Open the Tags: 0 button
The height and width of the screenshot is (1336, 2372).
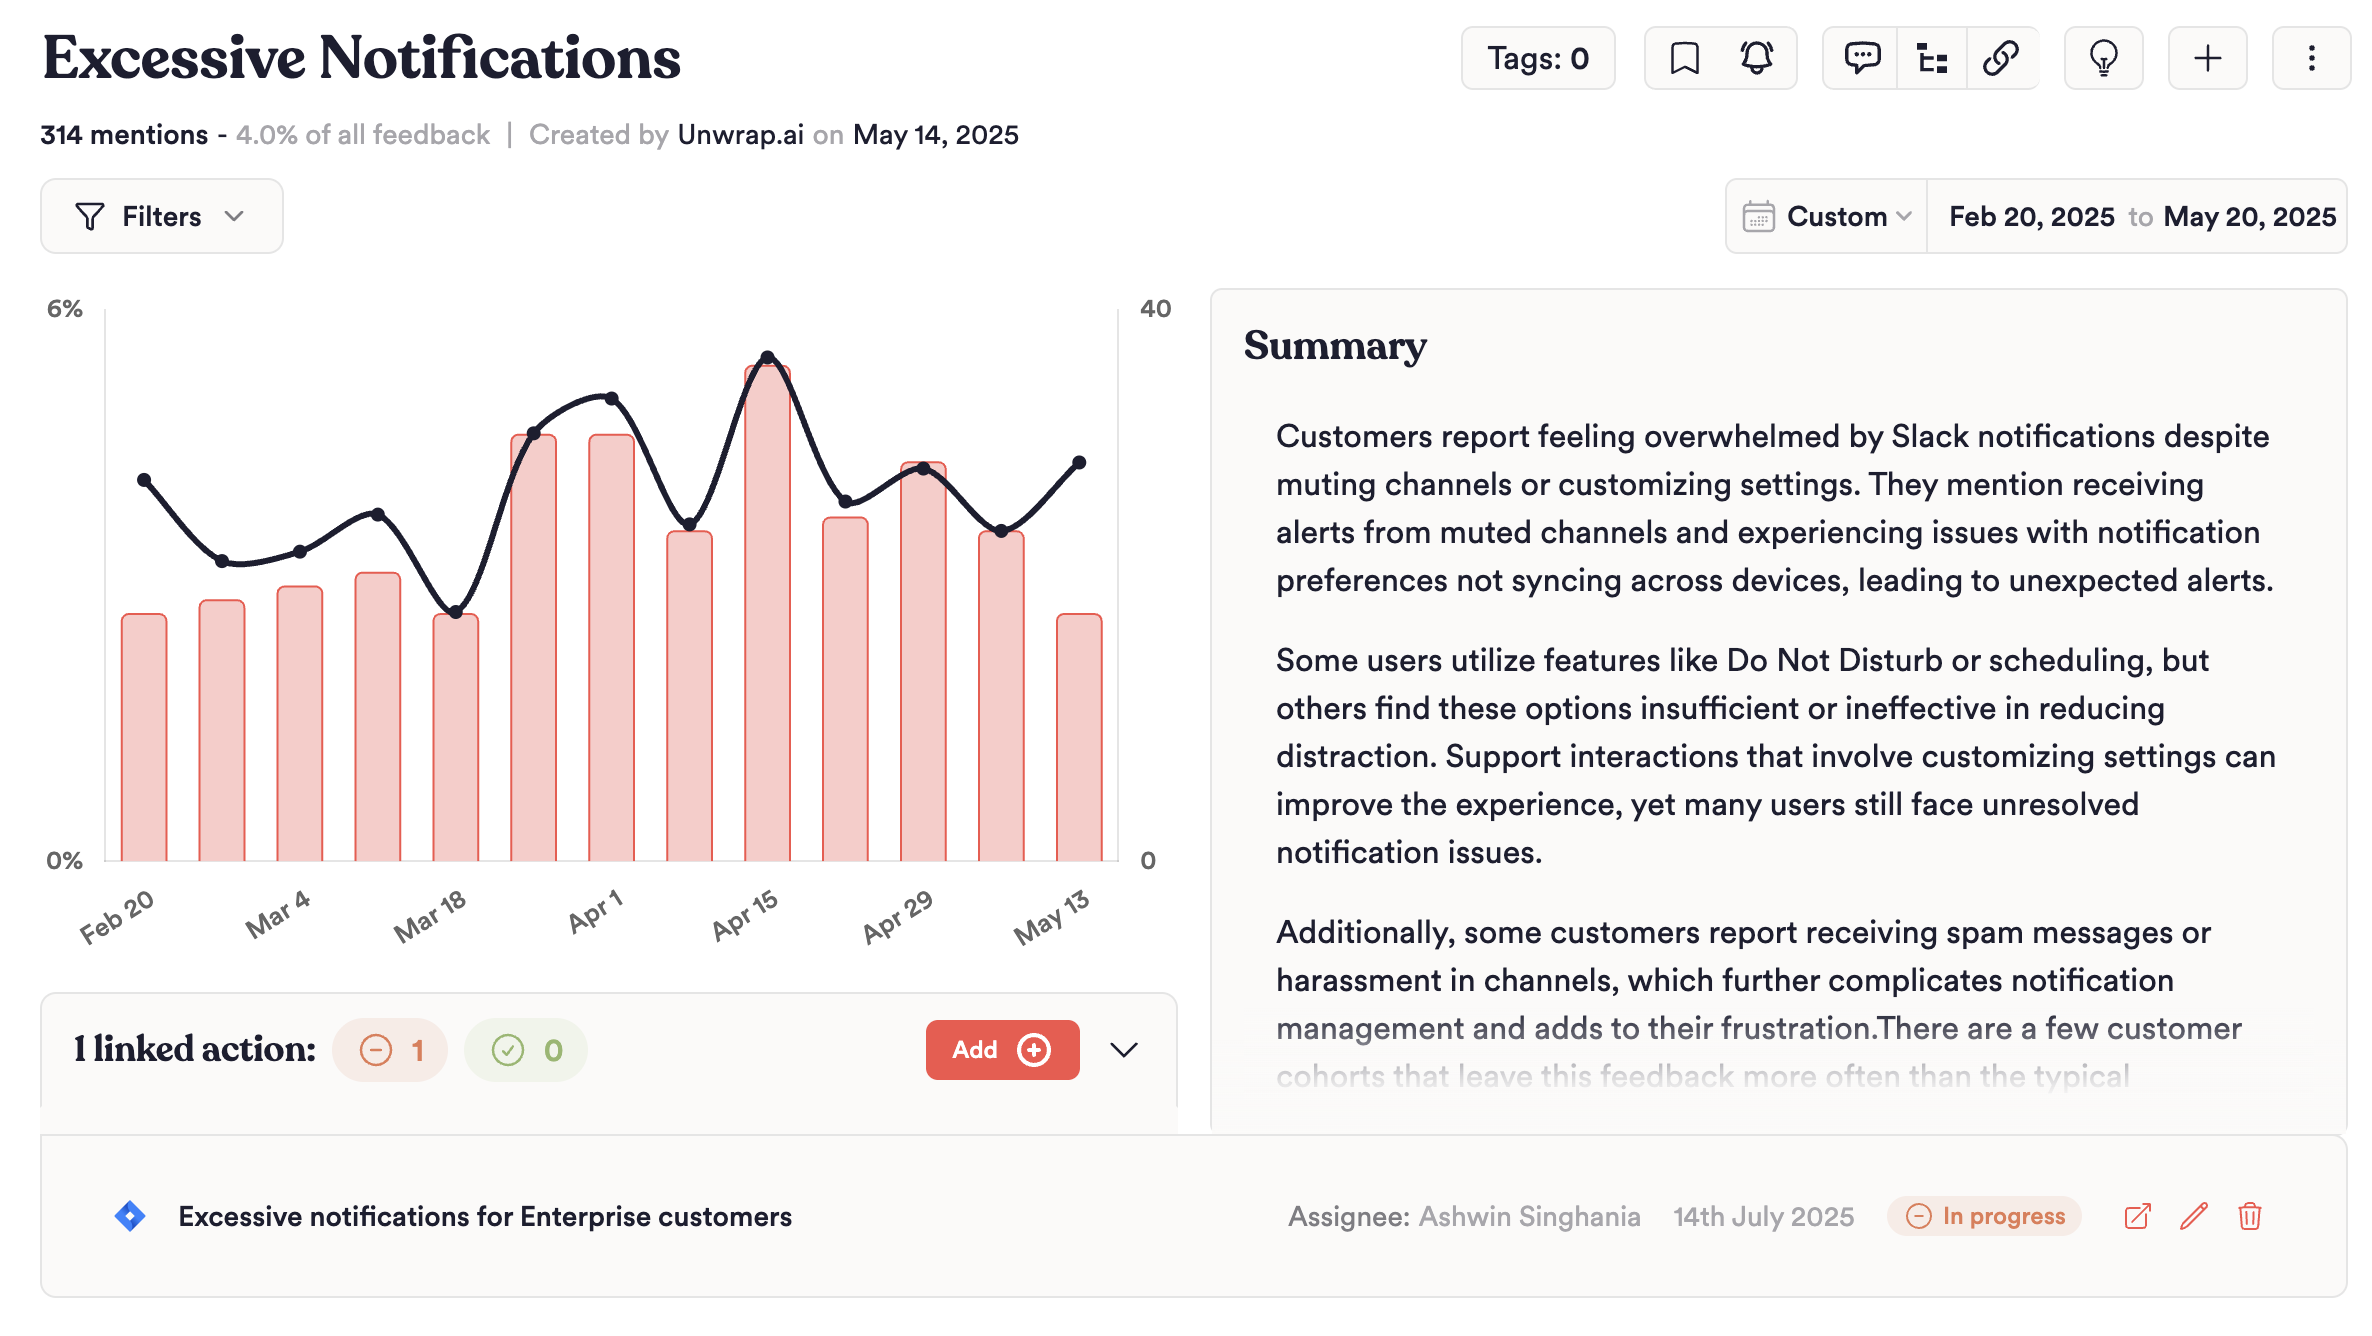pos(1538,58)
